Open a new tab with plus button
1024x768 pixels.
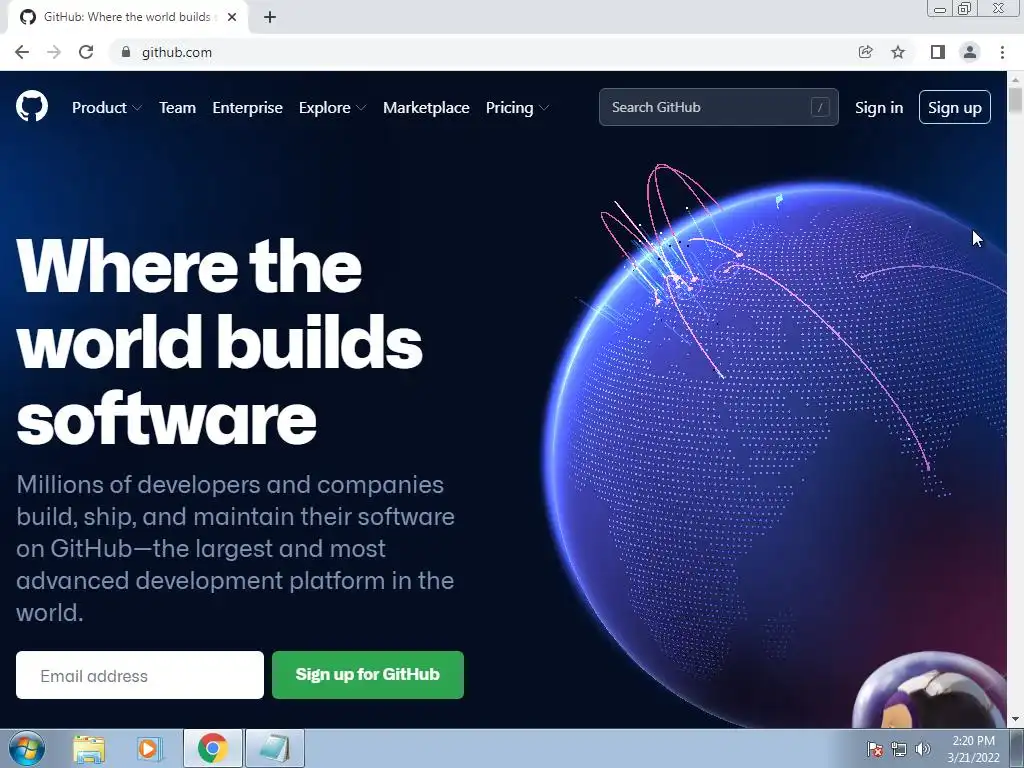270,17
